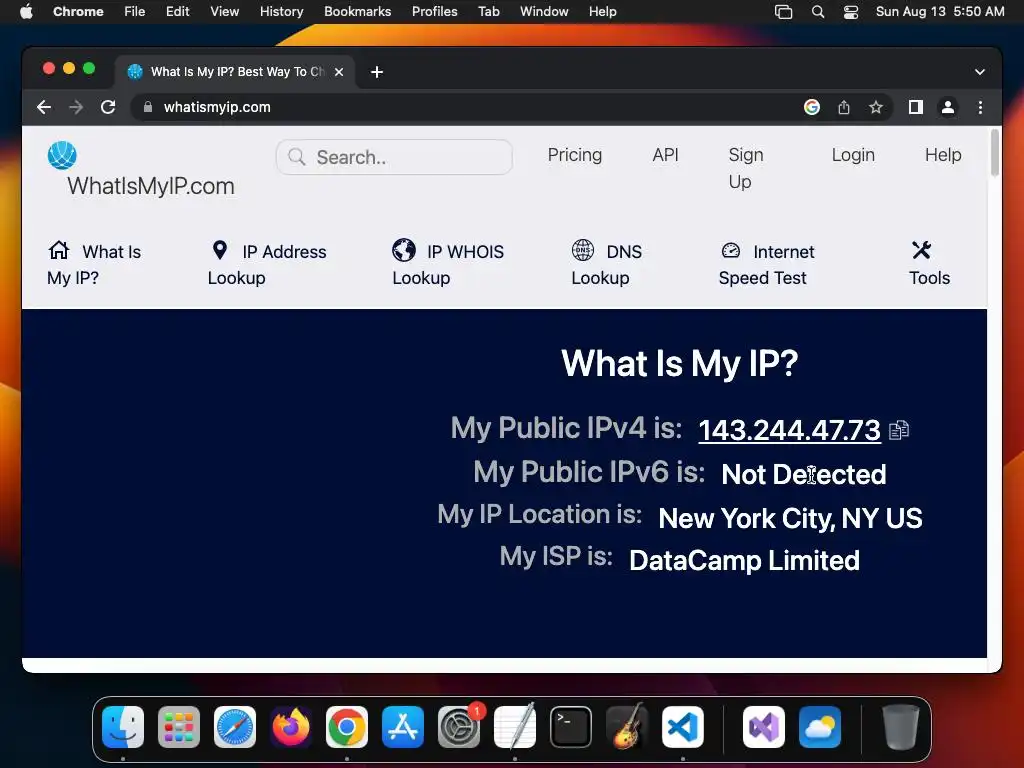Click the share page icon

tap(844, 107)
